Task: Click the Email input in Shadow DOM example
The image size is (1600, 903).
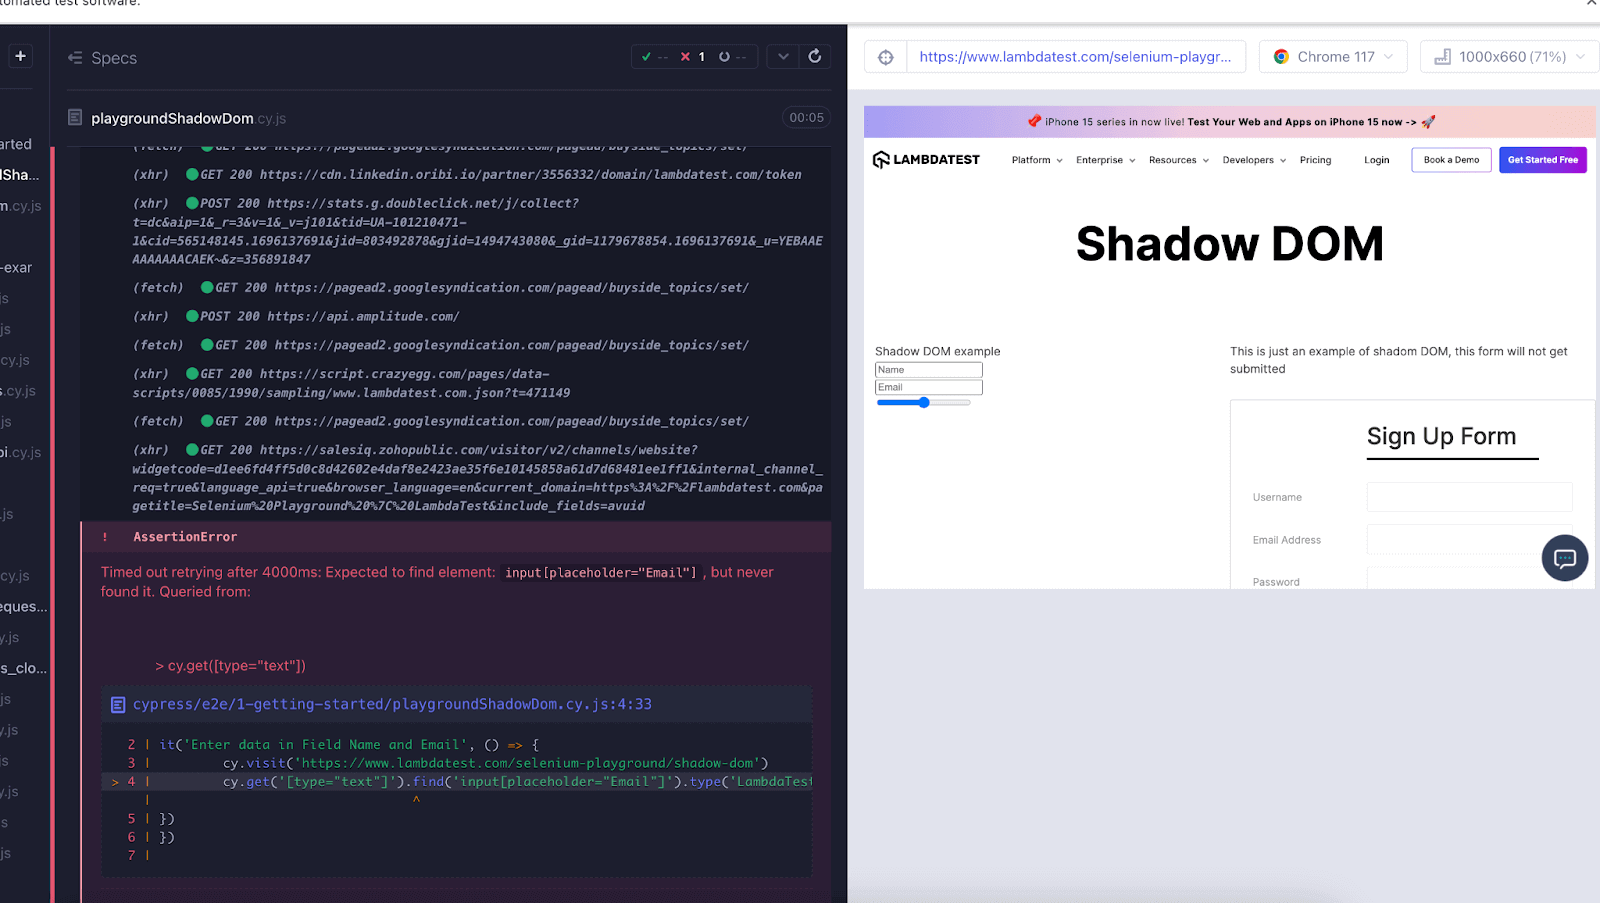Action: coord(929,388)
